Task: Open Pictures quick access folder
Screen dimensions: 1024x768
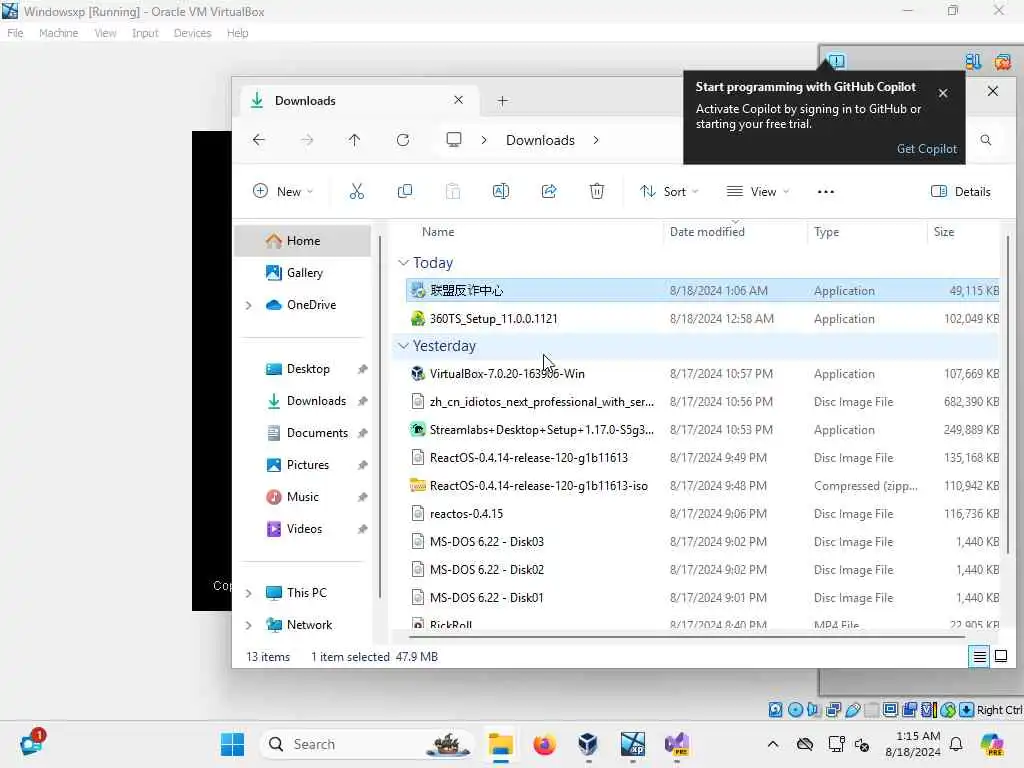Action: click(303, 465)
